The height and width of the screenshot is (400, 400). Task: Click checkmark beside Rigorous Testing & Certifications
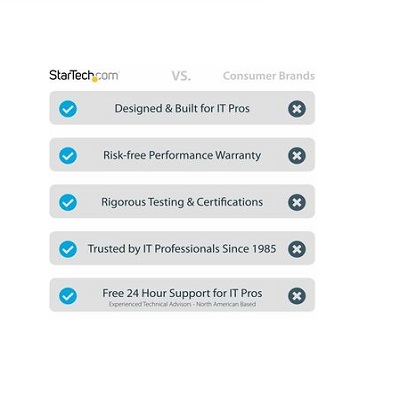click(x=68, y=202)
